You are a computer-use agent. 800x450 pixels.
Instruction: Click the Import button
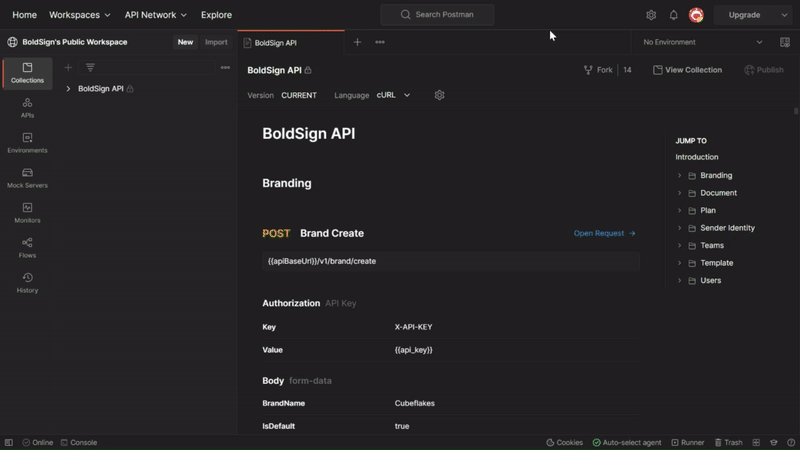[x=216, y=42]
